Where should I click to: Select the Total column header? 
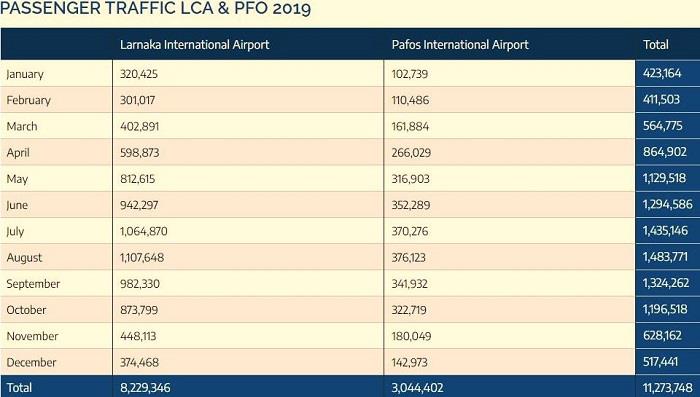[656, 45]
